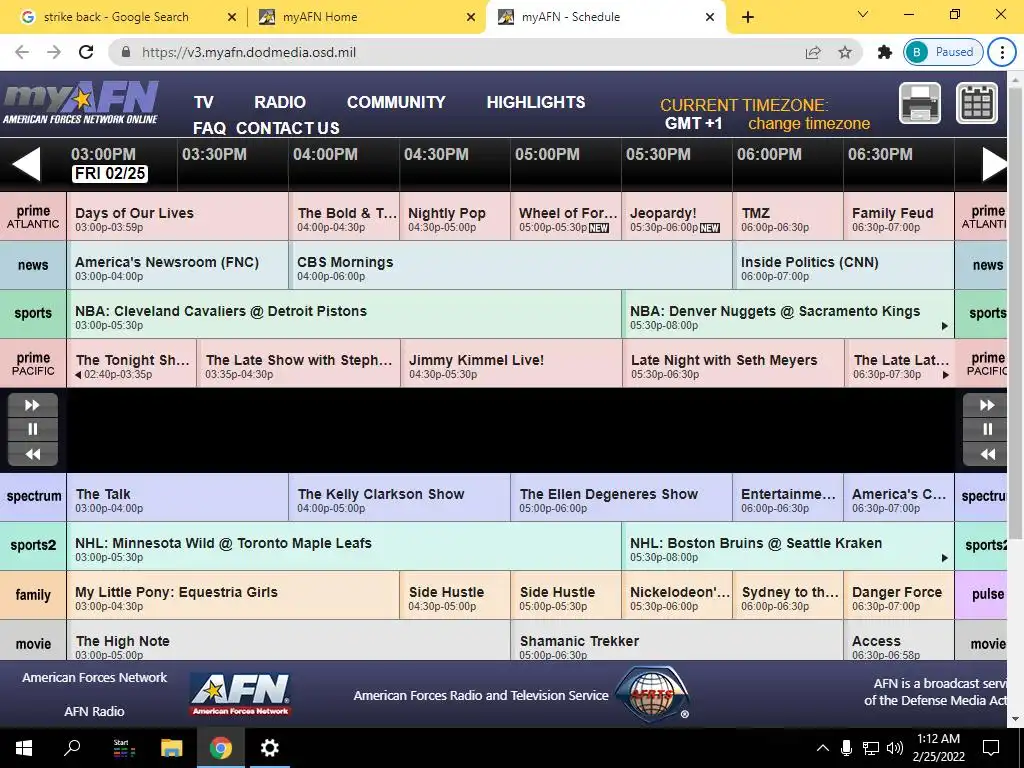Click the myAFN logo
The height and width of the screenshot is (768, 1024).
[80, 103]
